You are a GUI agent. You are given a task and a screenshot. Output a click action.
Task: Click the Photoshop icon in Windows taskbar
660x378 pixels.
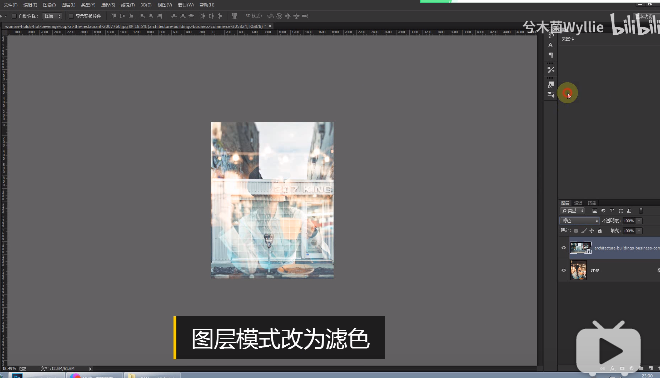[17, 375]
